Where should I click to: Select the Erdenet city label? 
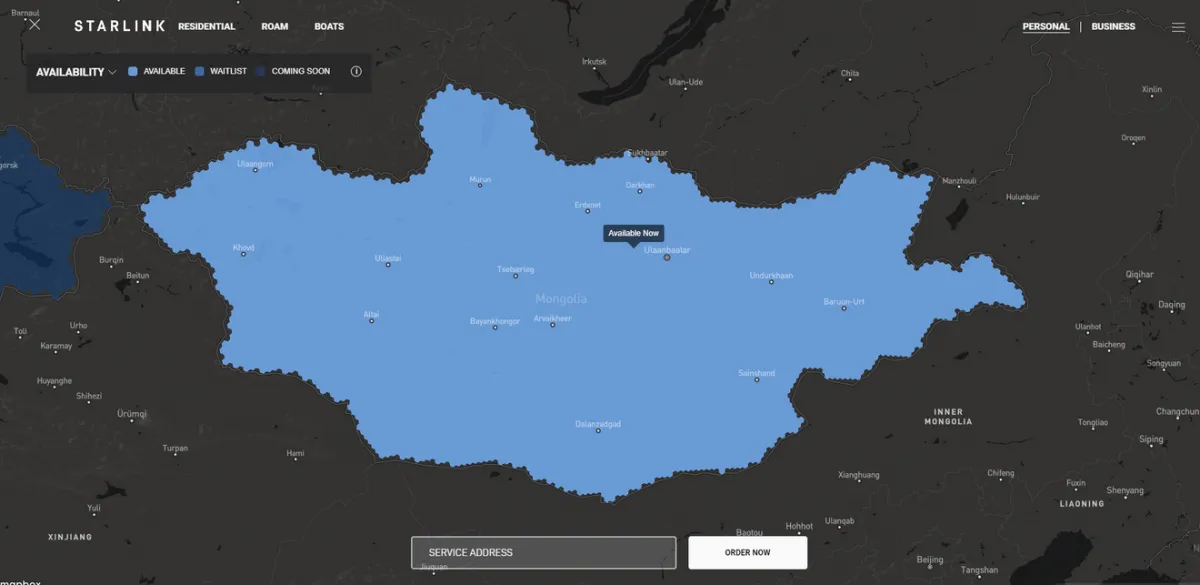pos(588,205)
